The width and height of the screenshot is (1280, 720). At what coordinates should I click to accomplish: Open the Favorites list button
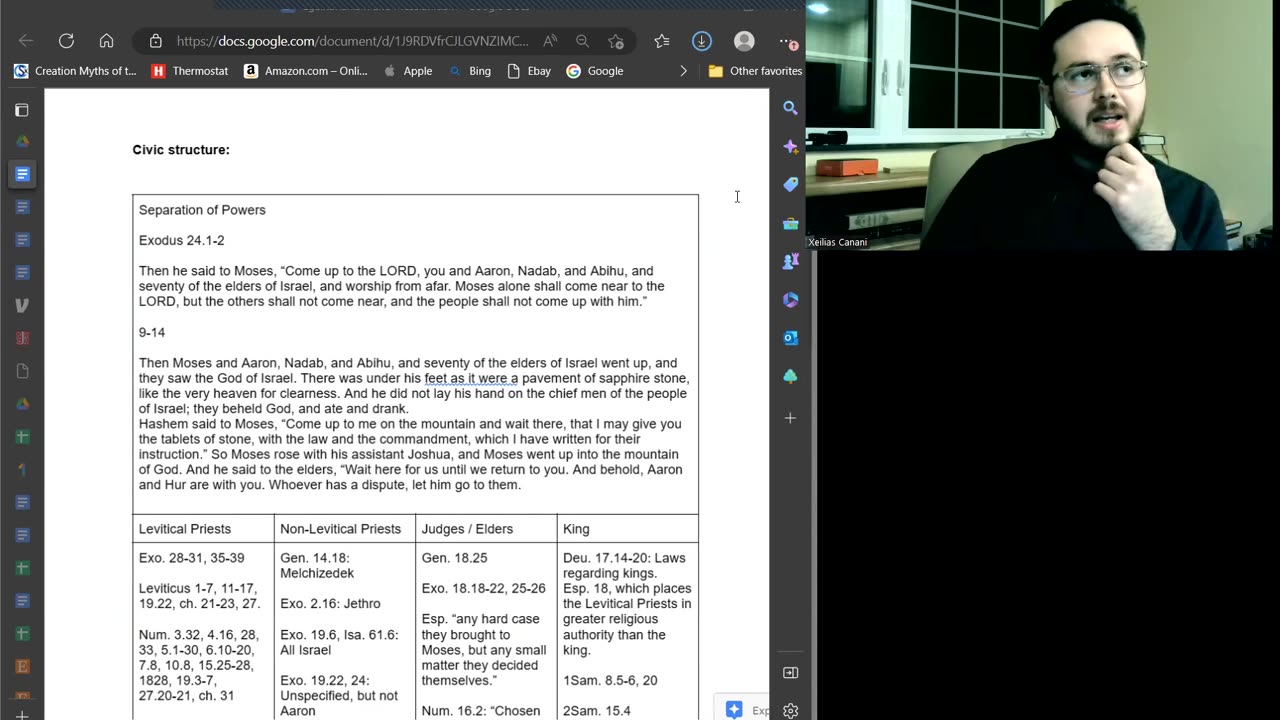point(662,41)
